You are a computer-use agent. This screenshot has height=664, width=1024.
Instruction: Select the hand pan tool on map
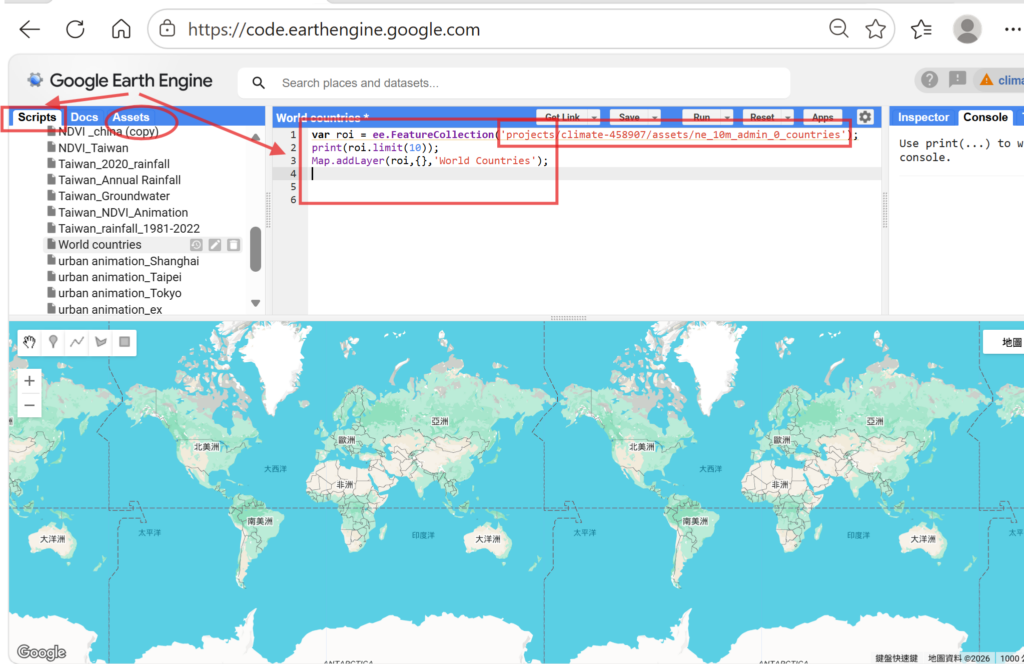pos(30,343)
